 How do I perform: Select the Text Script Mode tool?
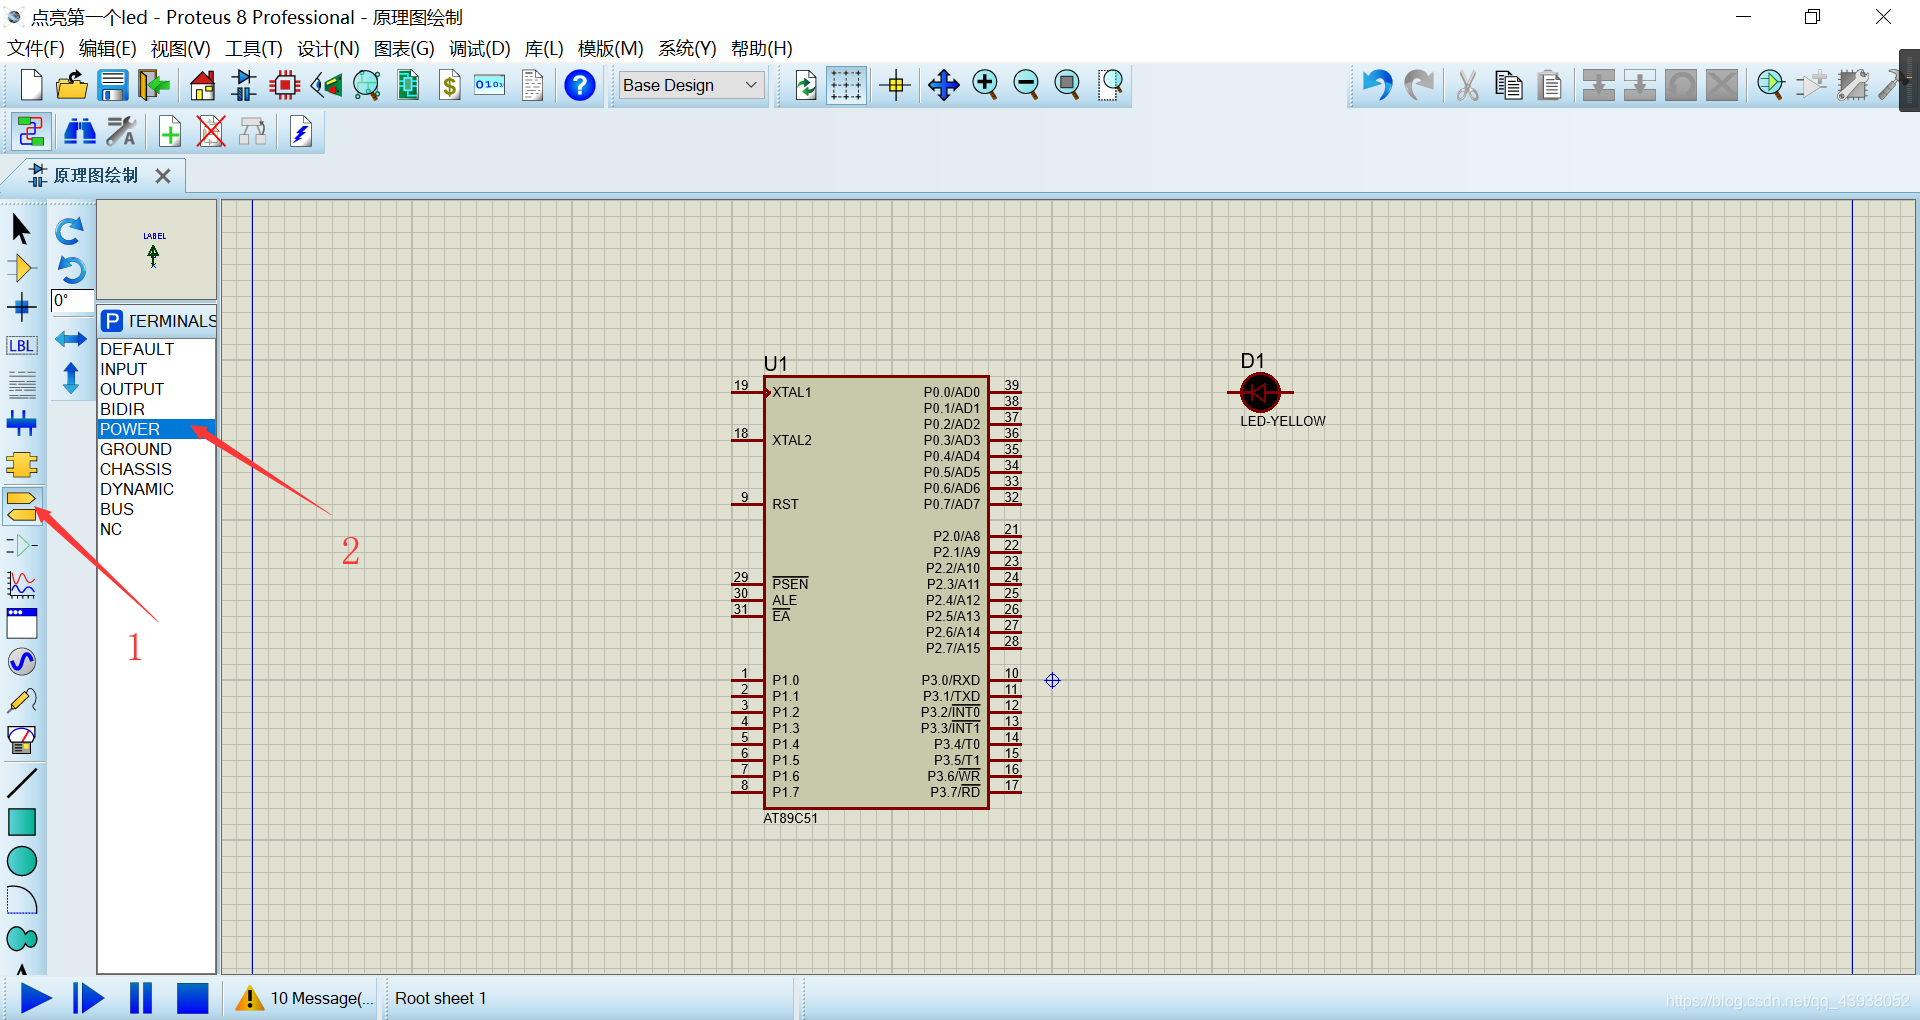point(21,384)
